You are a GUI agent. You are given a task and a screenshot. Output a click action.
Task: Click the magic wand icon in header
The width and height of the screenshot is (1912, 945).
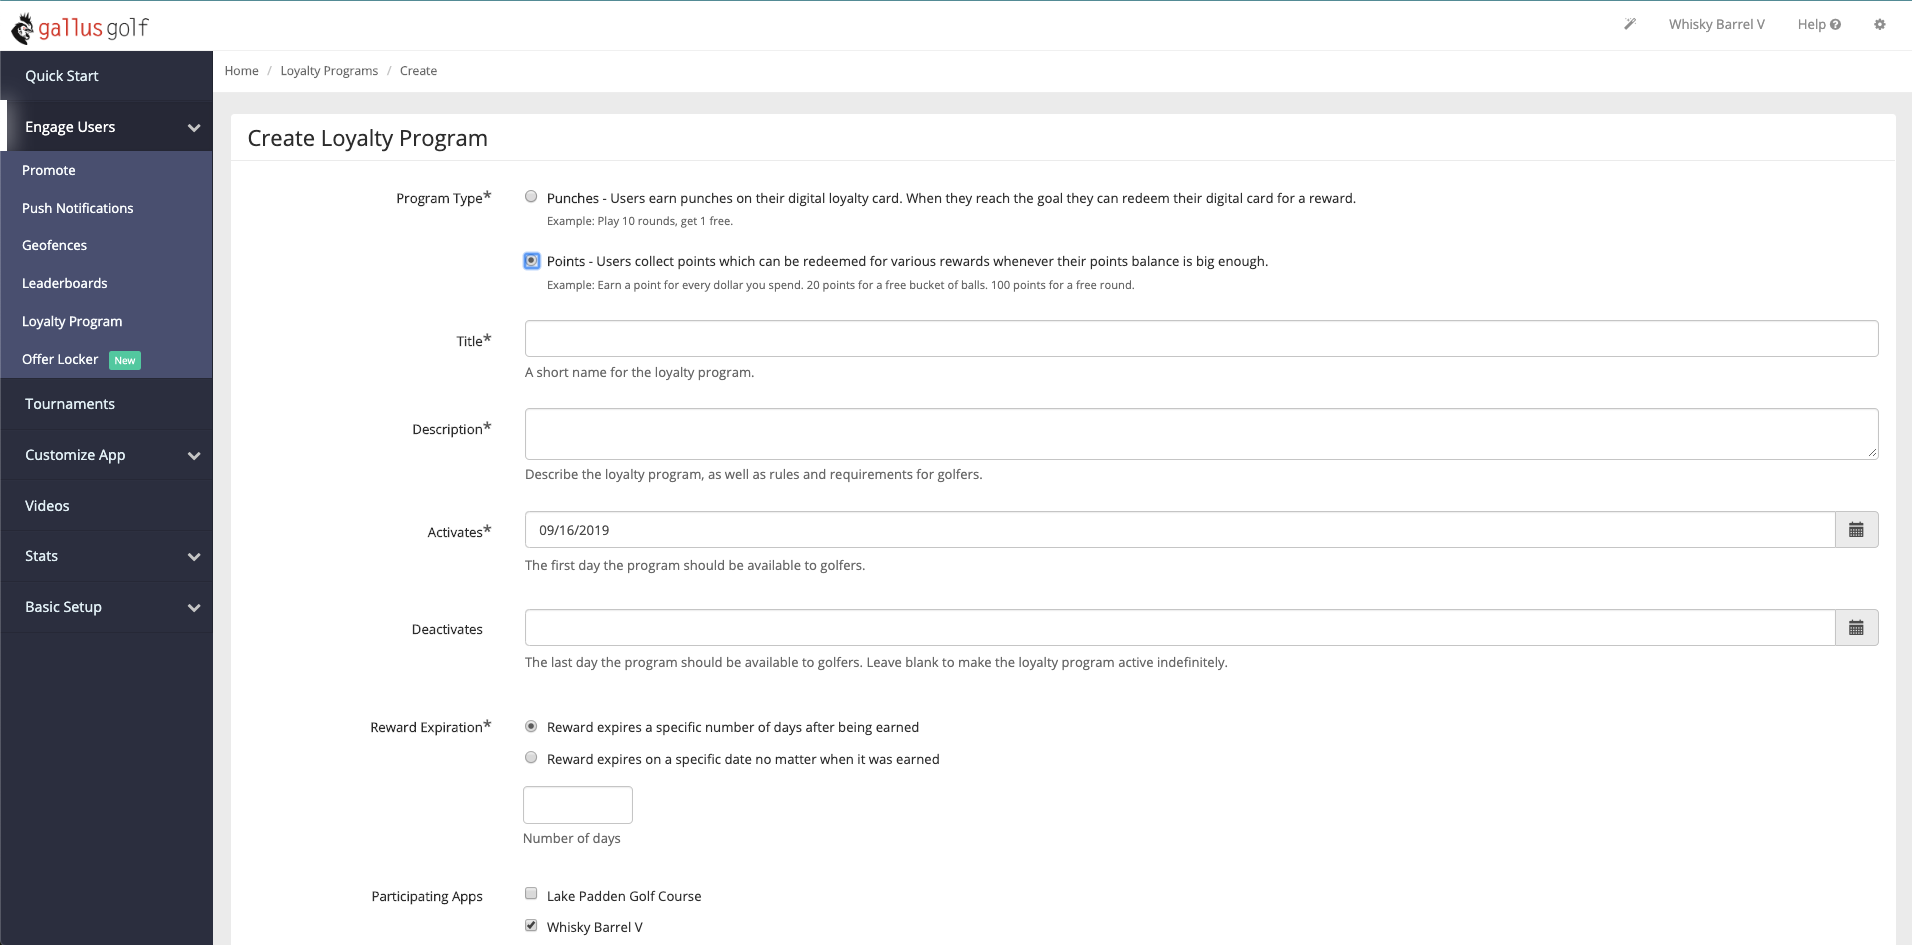[x=1630, y=24]
